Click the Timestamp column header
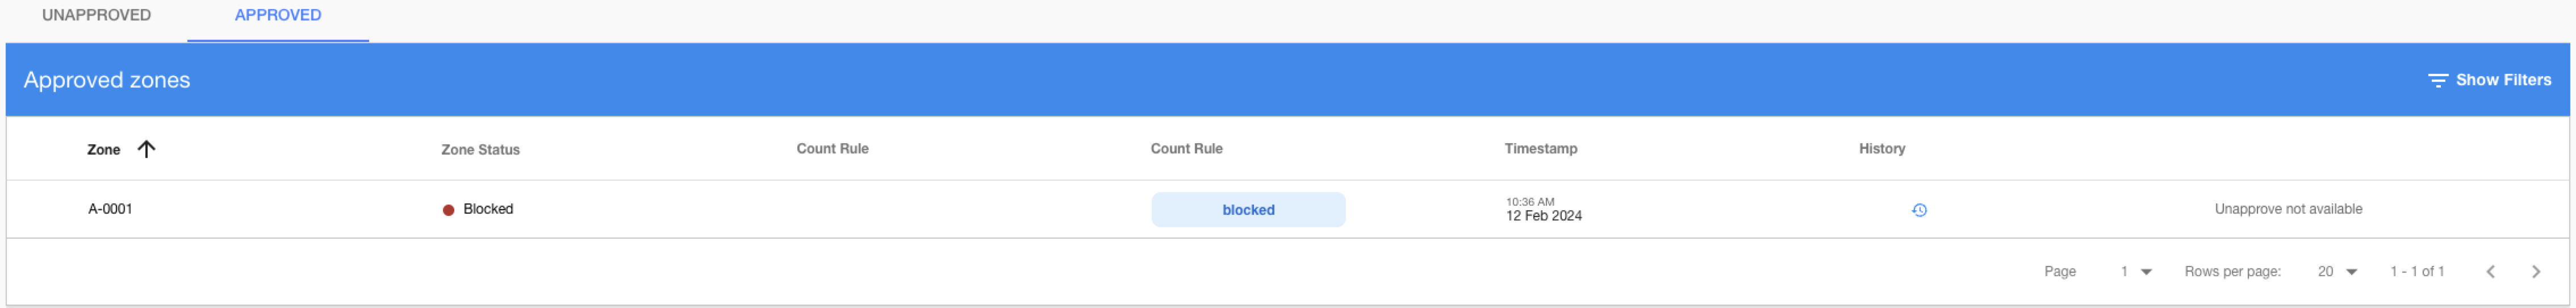 coord(1540,149)
